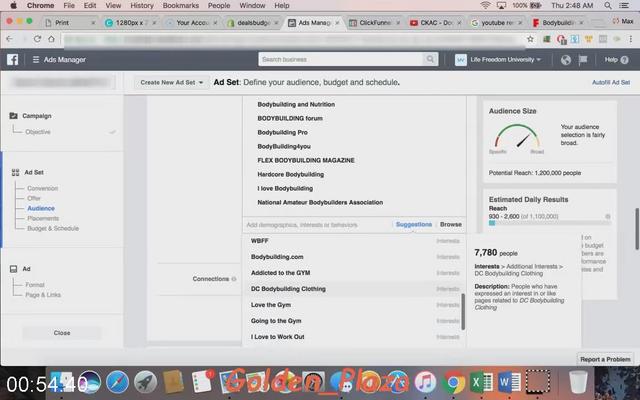Switch to the Browse tab

point(451,224)
